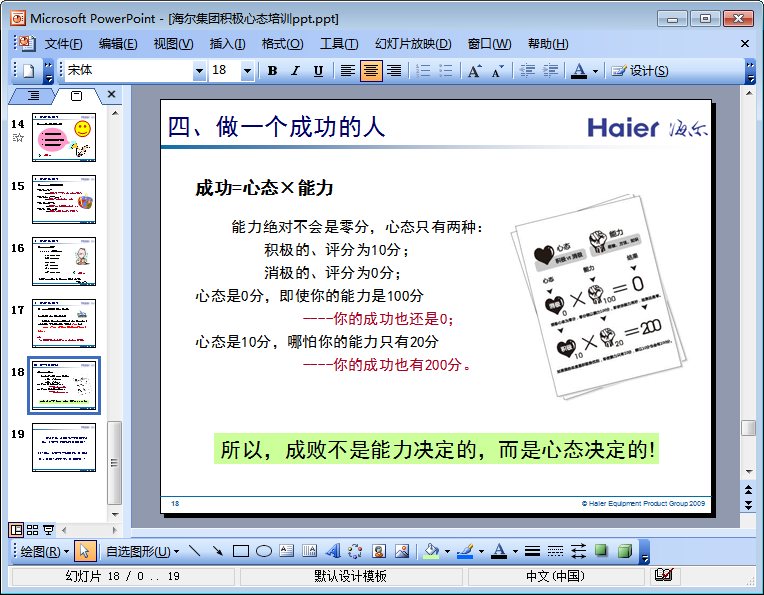This screenshot has width=764, height=595.
Task: Insert a vertical text box
Action: pyautogui.click(x=309, y=551)
